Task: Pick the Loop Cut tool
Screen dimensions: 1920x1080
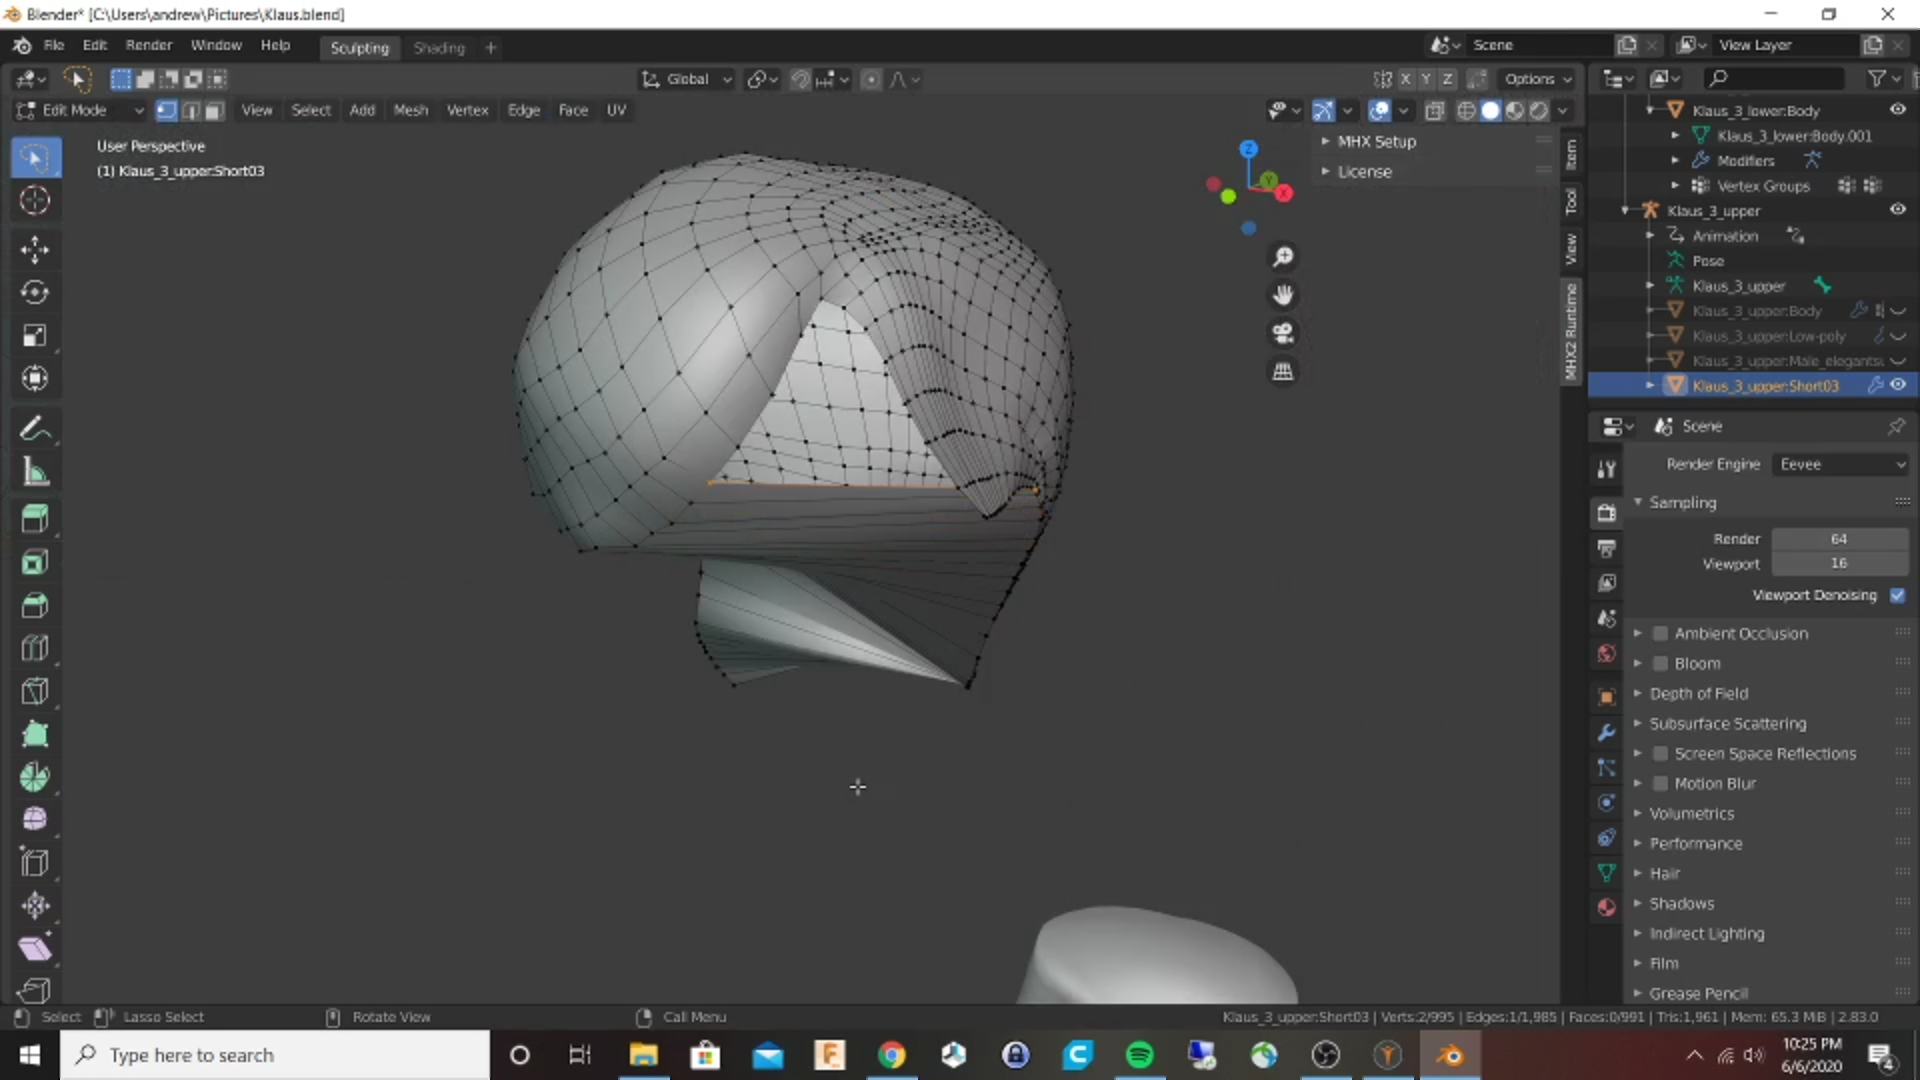Action: tap(35, 648)
